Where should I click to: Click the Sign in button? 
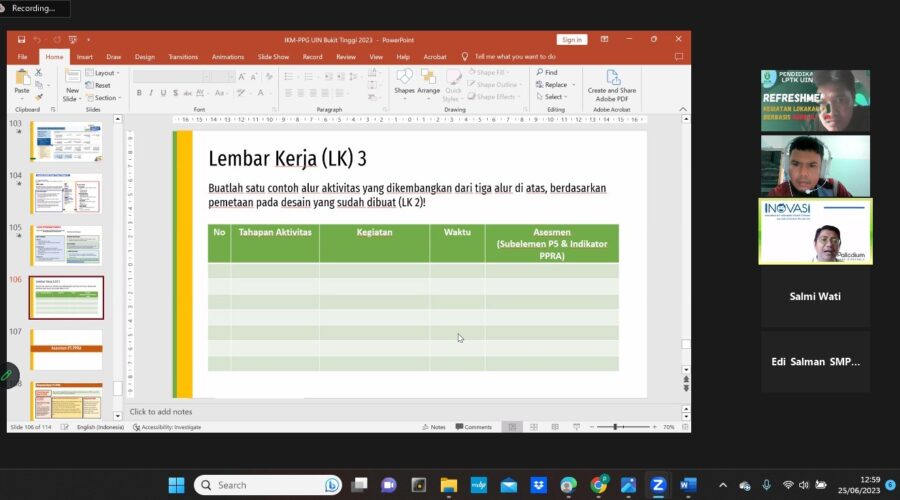click(x=571, y=40)
